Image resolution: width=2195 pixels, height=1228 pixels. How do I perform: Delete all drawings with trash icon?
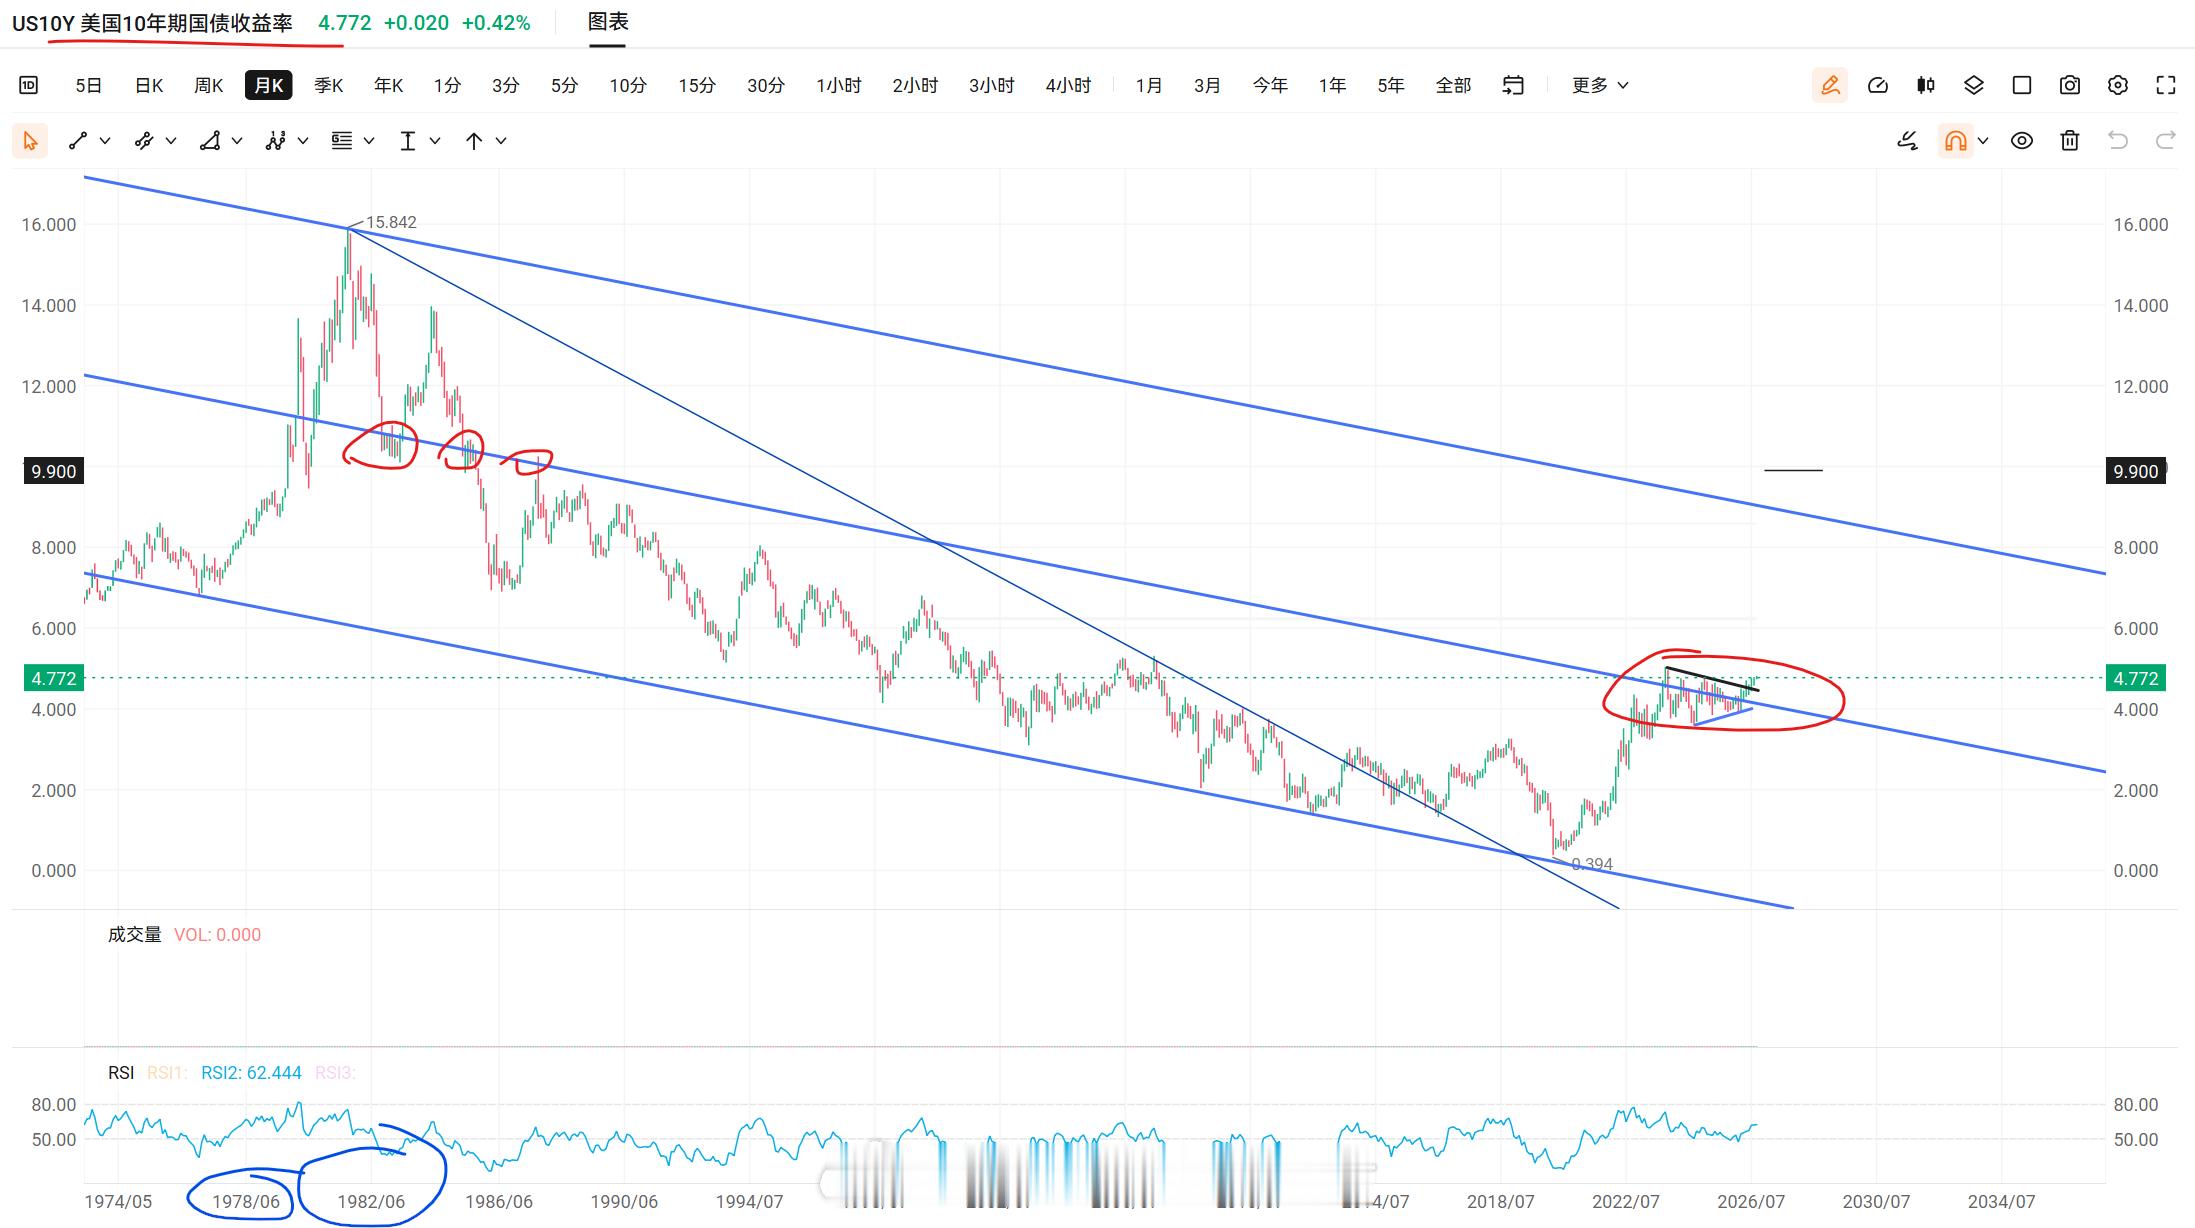point(2070,141)
